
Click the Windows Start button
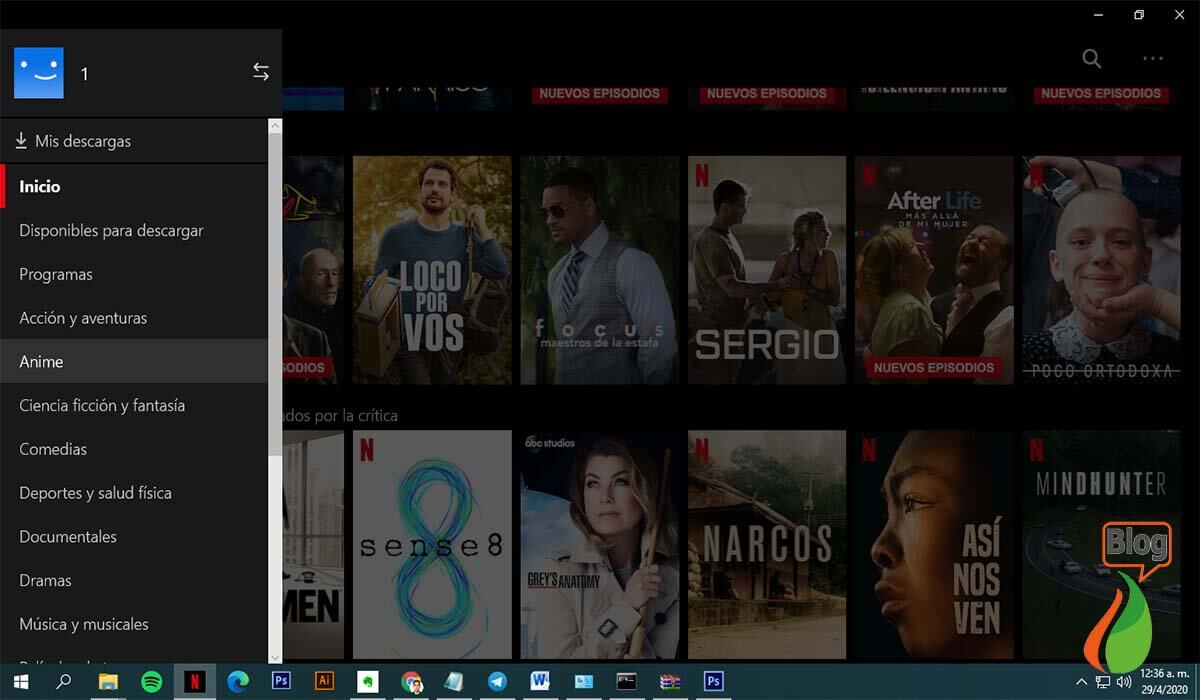(20, 682)
